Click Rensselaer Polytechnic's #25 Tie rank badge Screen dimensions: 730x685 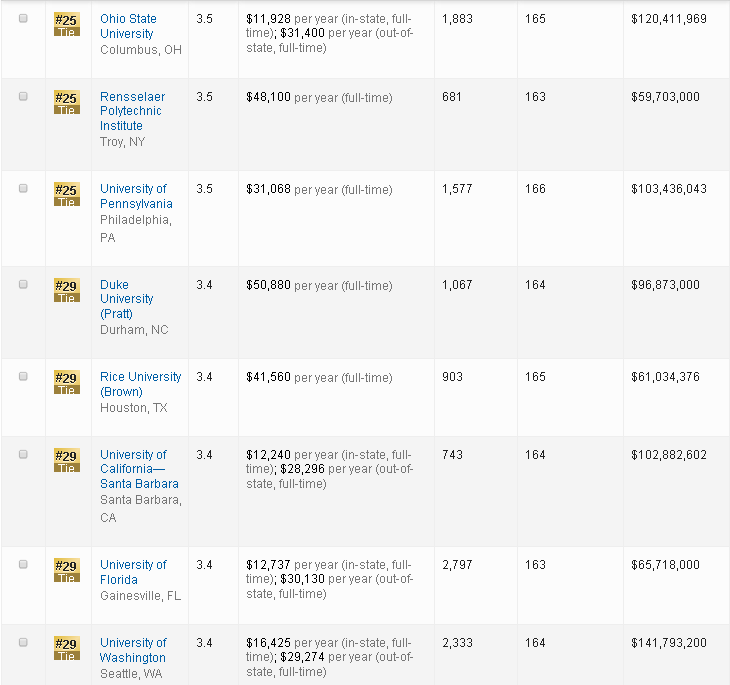pos(66,103)
